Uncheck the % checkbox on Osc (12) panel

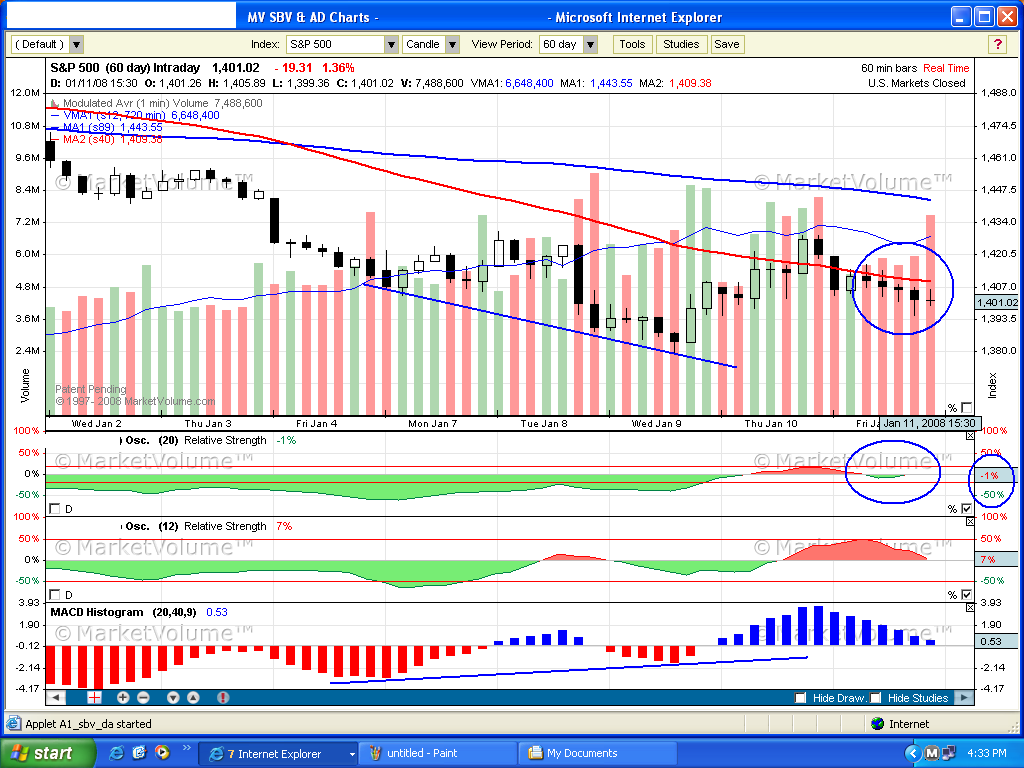967,594
